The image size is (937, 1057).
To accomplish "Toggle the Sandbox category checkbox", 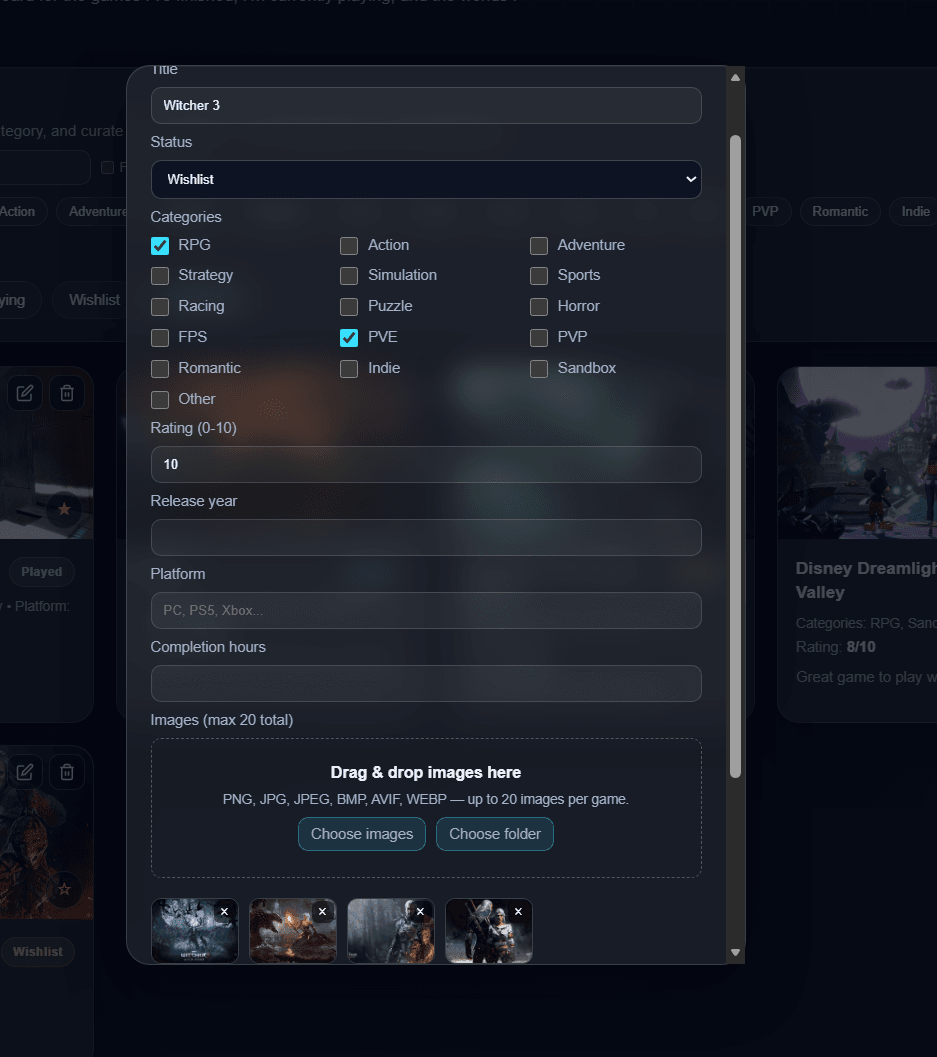I will (539, 369).
